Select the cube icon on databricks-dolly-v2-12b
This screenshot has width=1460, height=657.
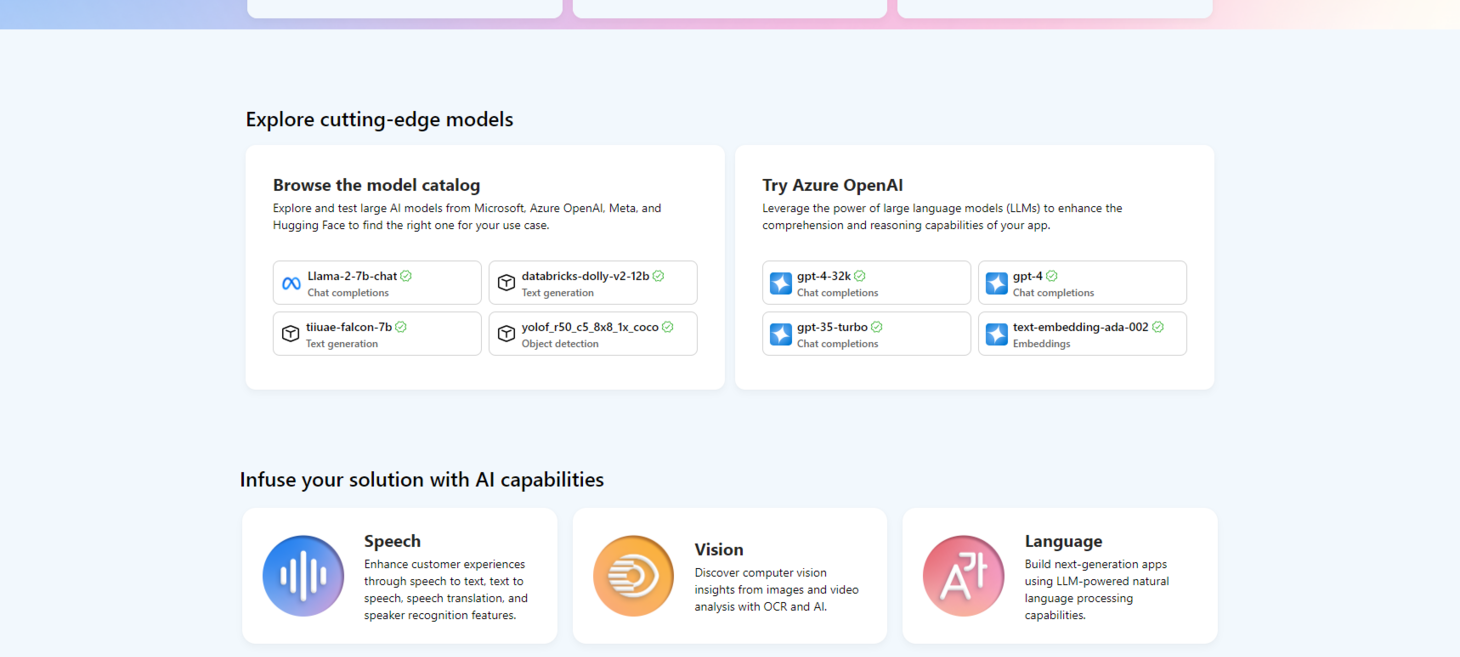(506, 282)
